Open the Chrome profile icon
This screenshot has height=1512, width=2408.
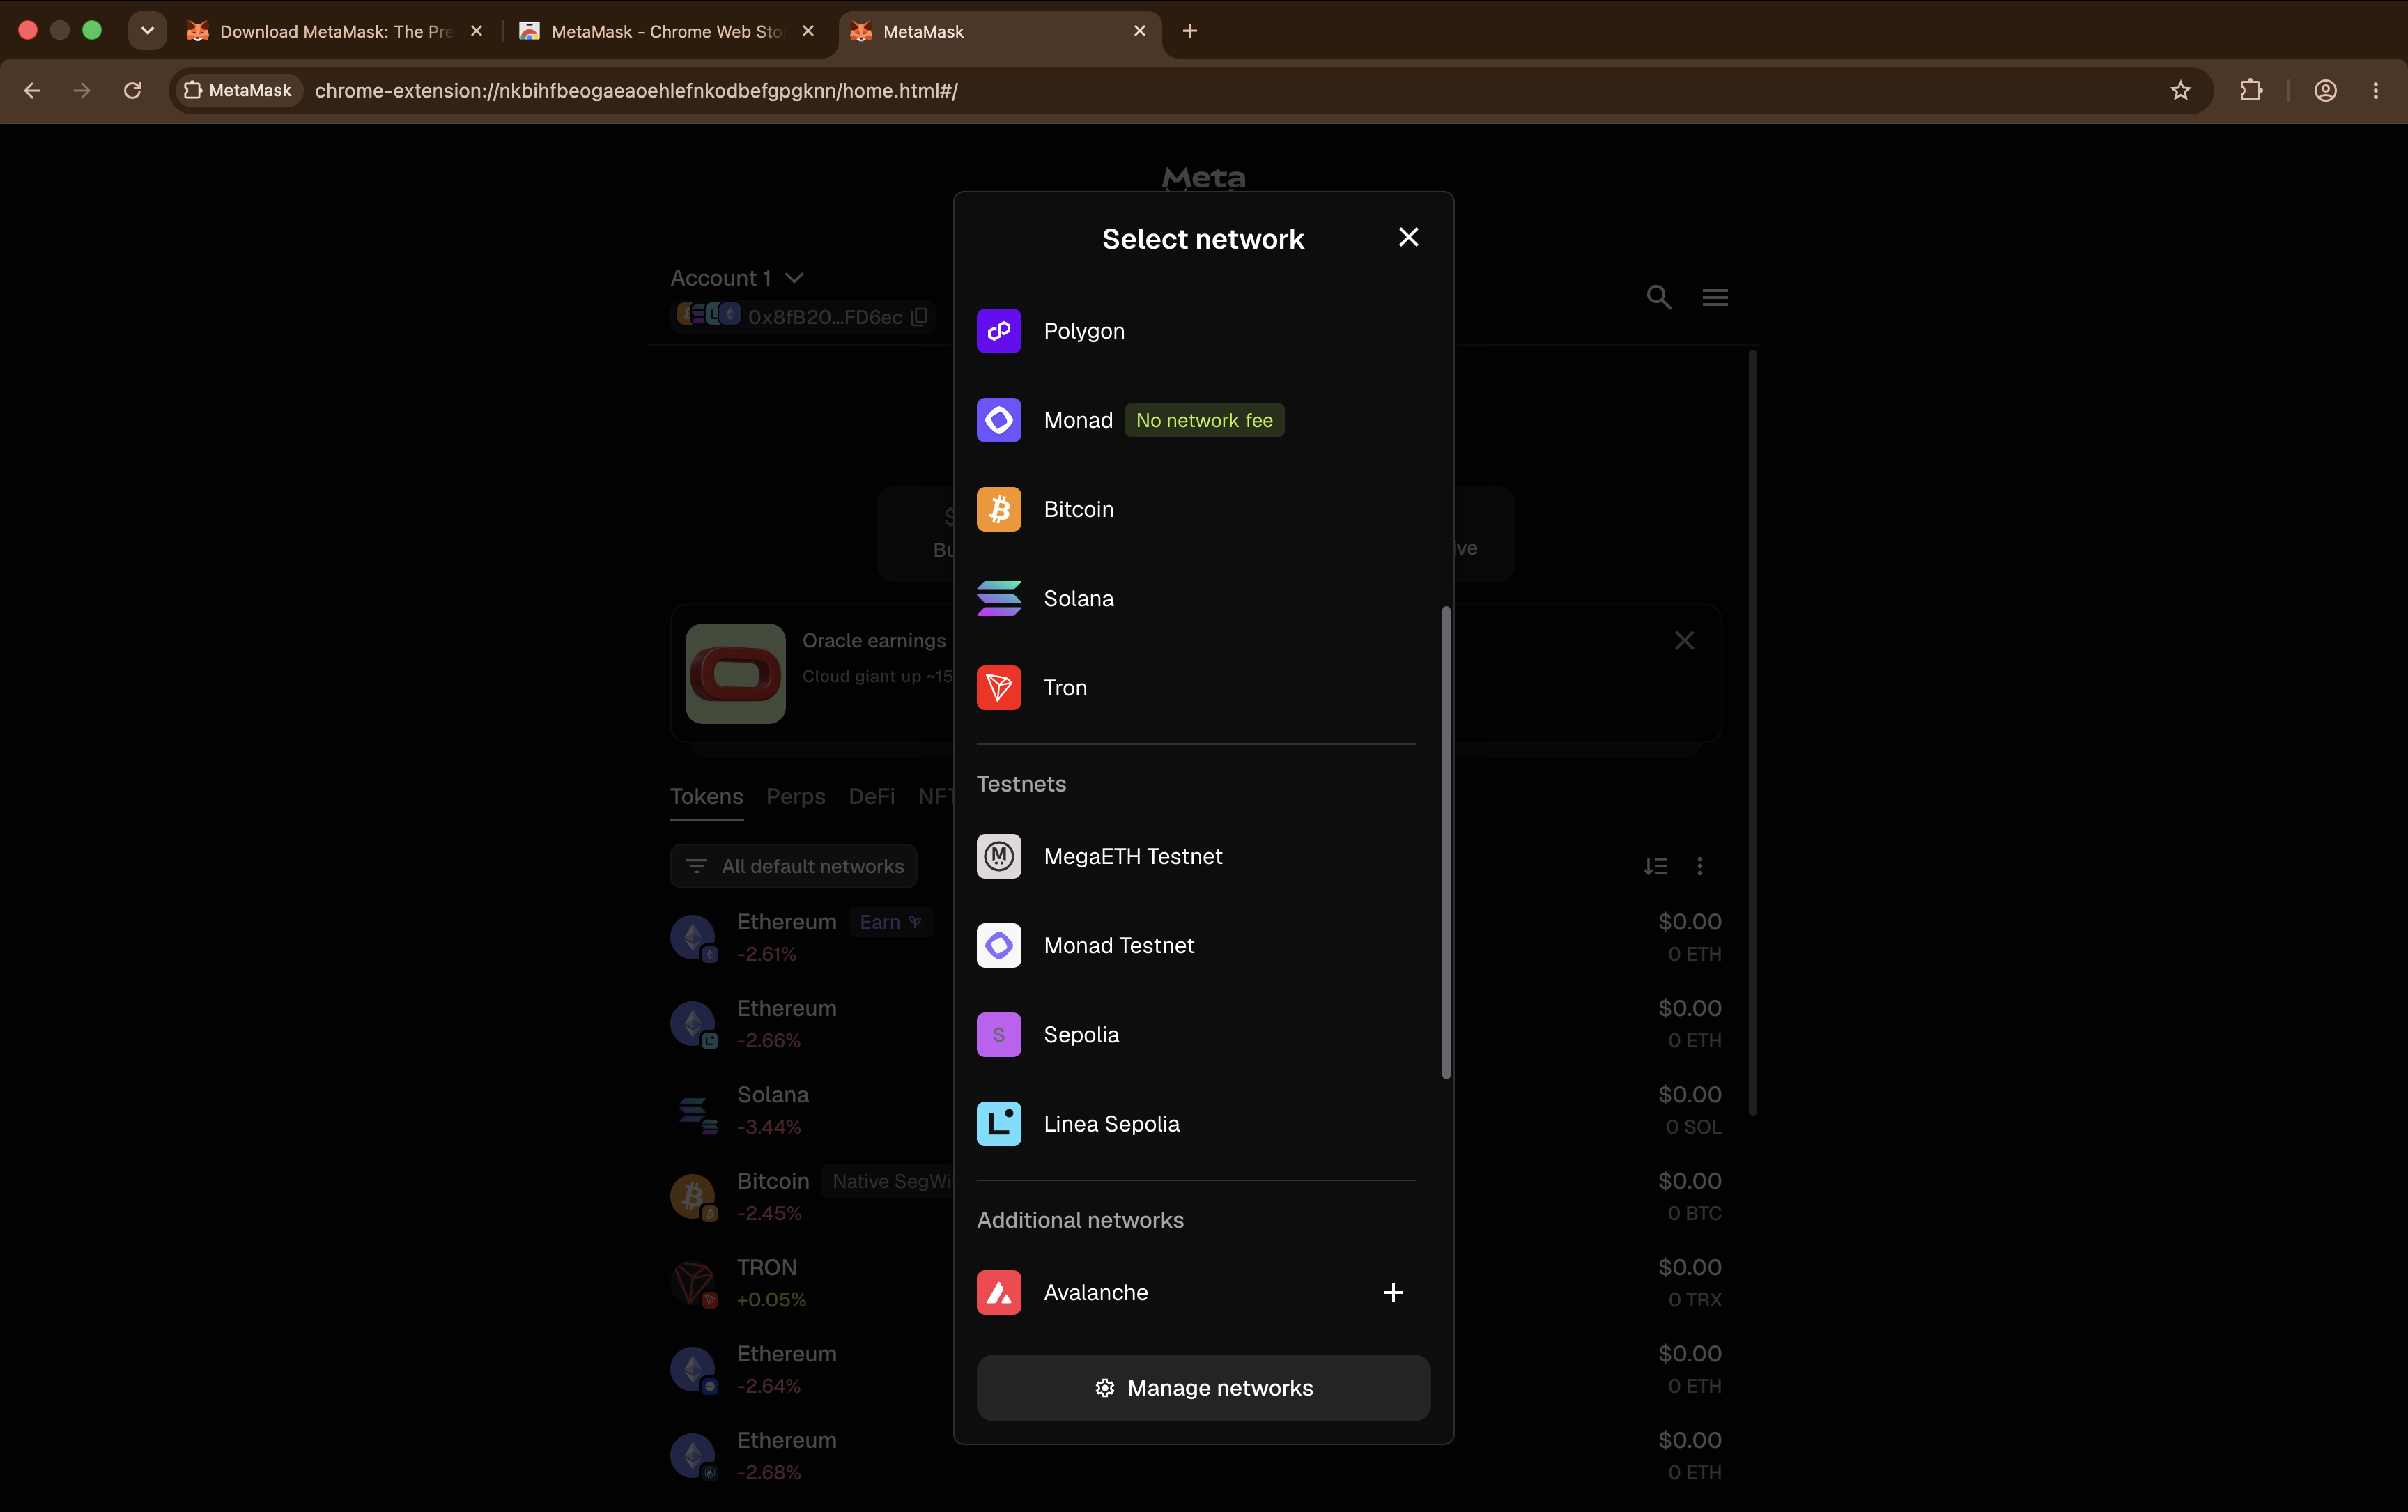coord(2325,91)
